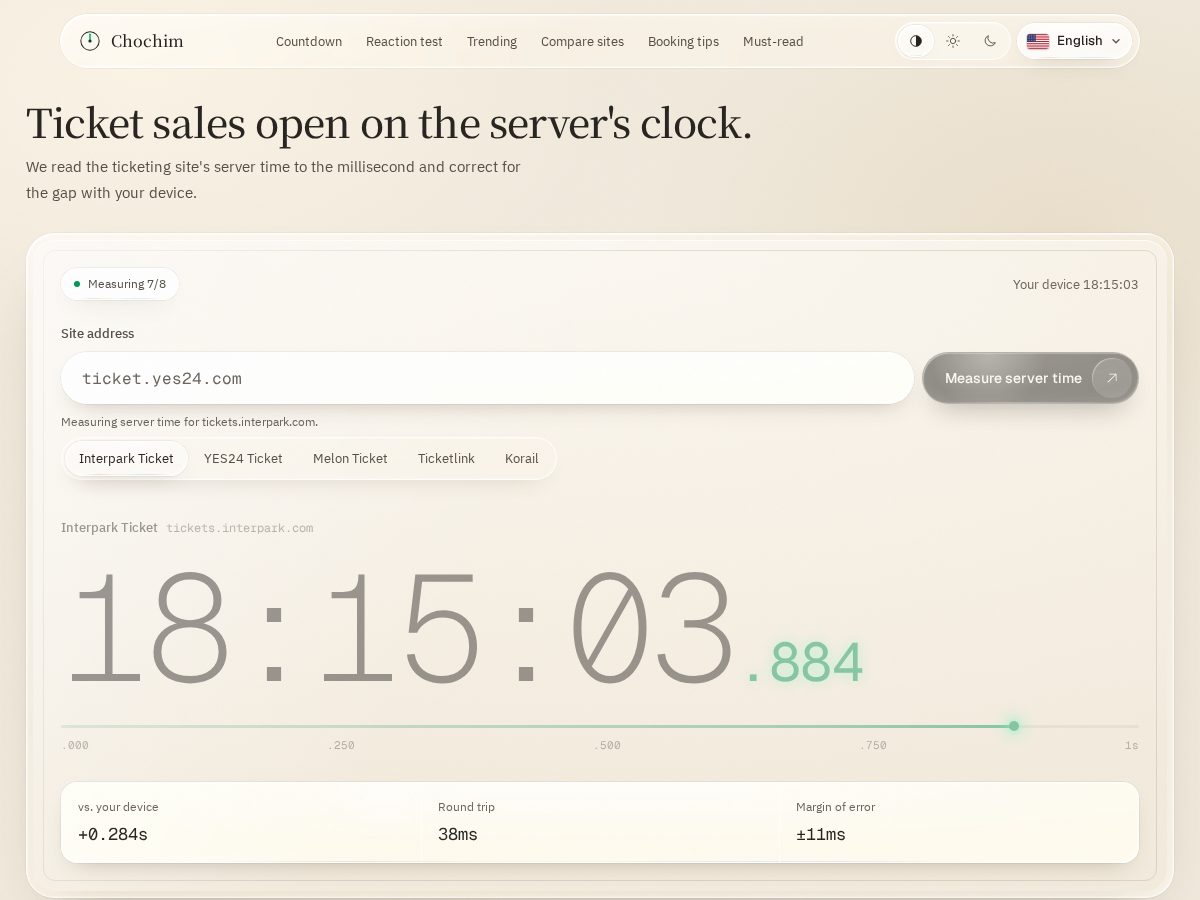1200x900 pixels.
Task: Click the Measure server time button
Action: click(1030, 378)
